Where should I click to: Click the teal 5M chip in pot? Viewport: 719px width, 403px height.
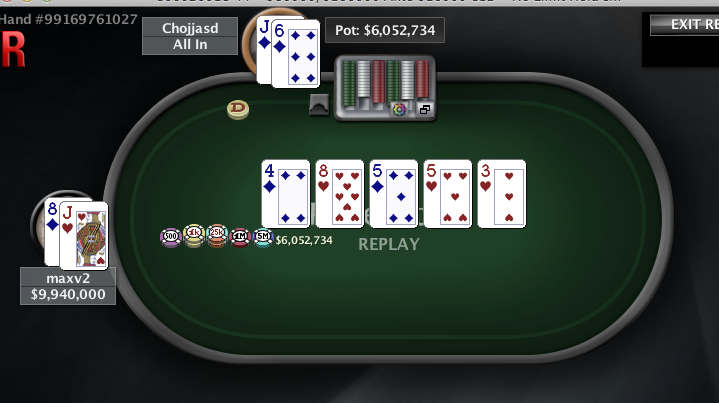tap(263, 237)
